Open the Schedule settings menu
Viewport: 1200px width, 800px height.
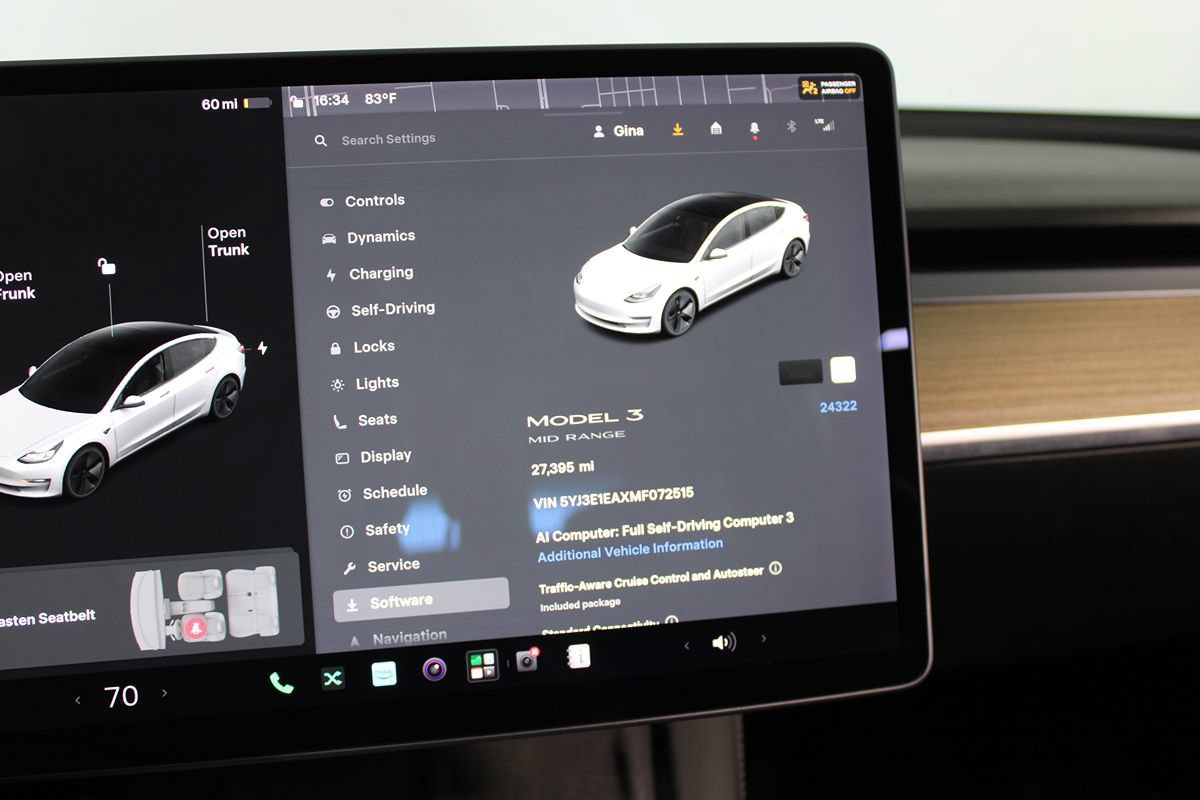point(382,492)
